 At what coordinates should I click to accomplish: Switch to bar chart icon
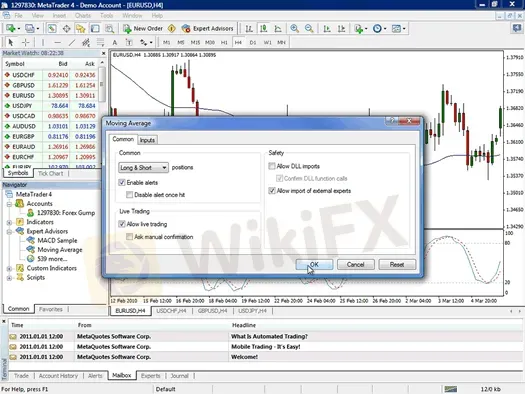[x=249, y=28]
